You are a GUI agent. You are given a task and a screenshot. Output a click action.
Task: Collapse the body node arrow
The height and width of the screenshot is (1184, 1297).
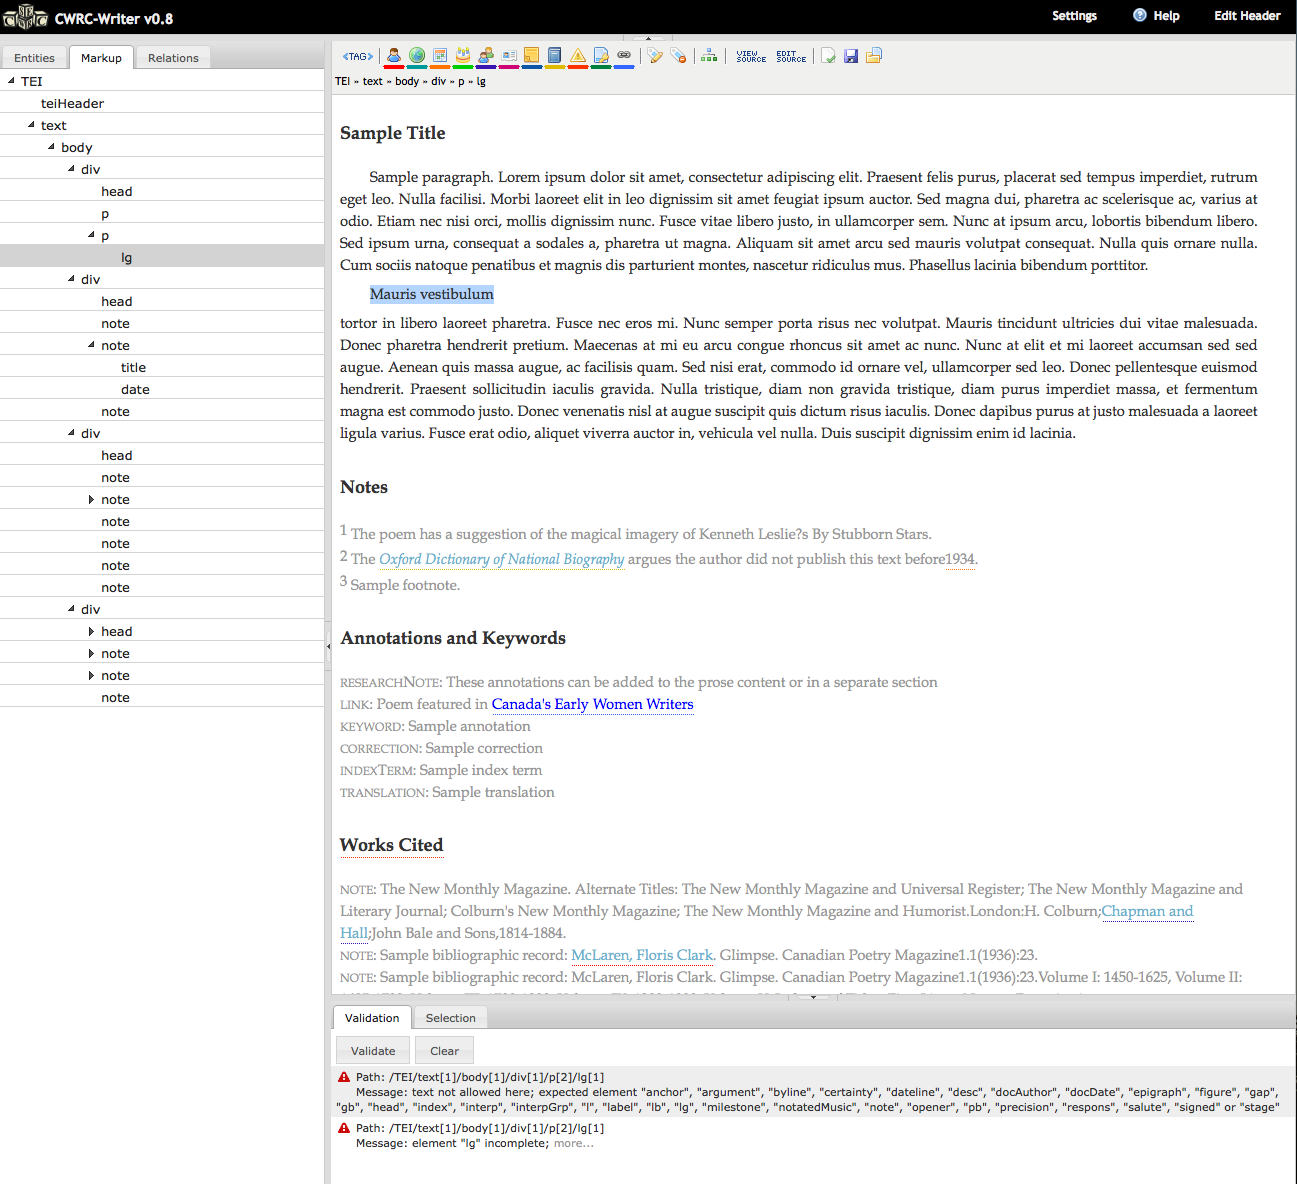pyautogui.click(x=52, y=147)
